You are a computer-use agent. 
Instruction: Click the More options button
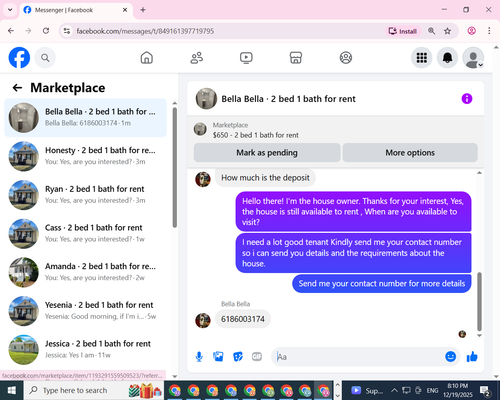click(x=410, y=153)
